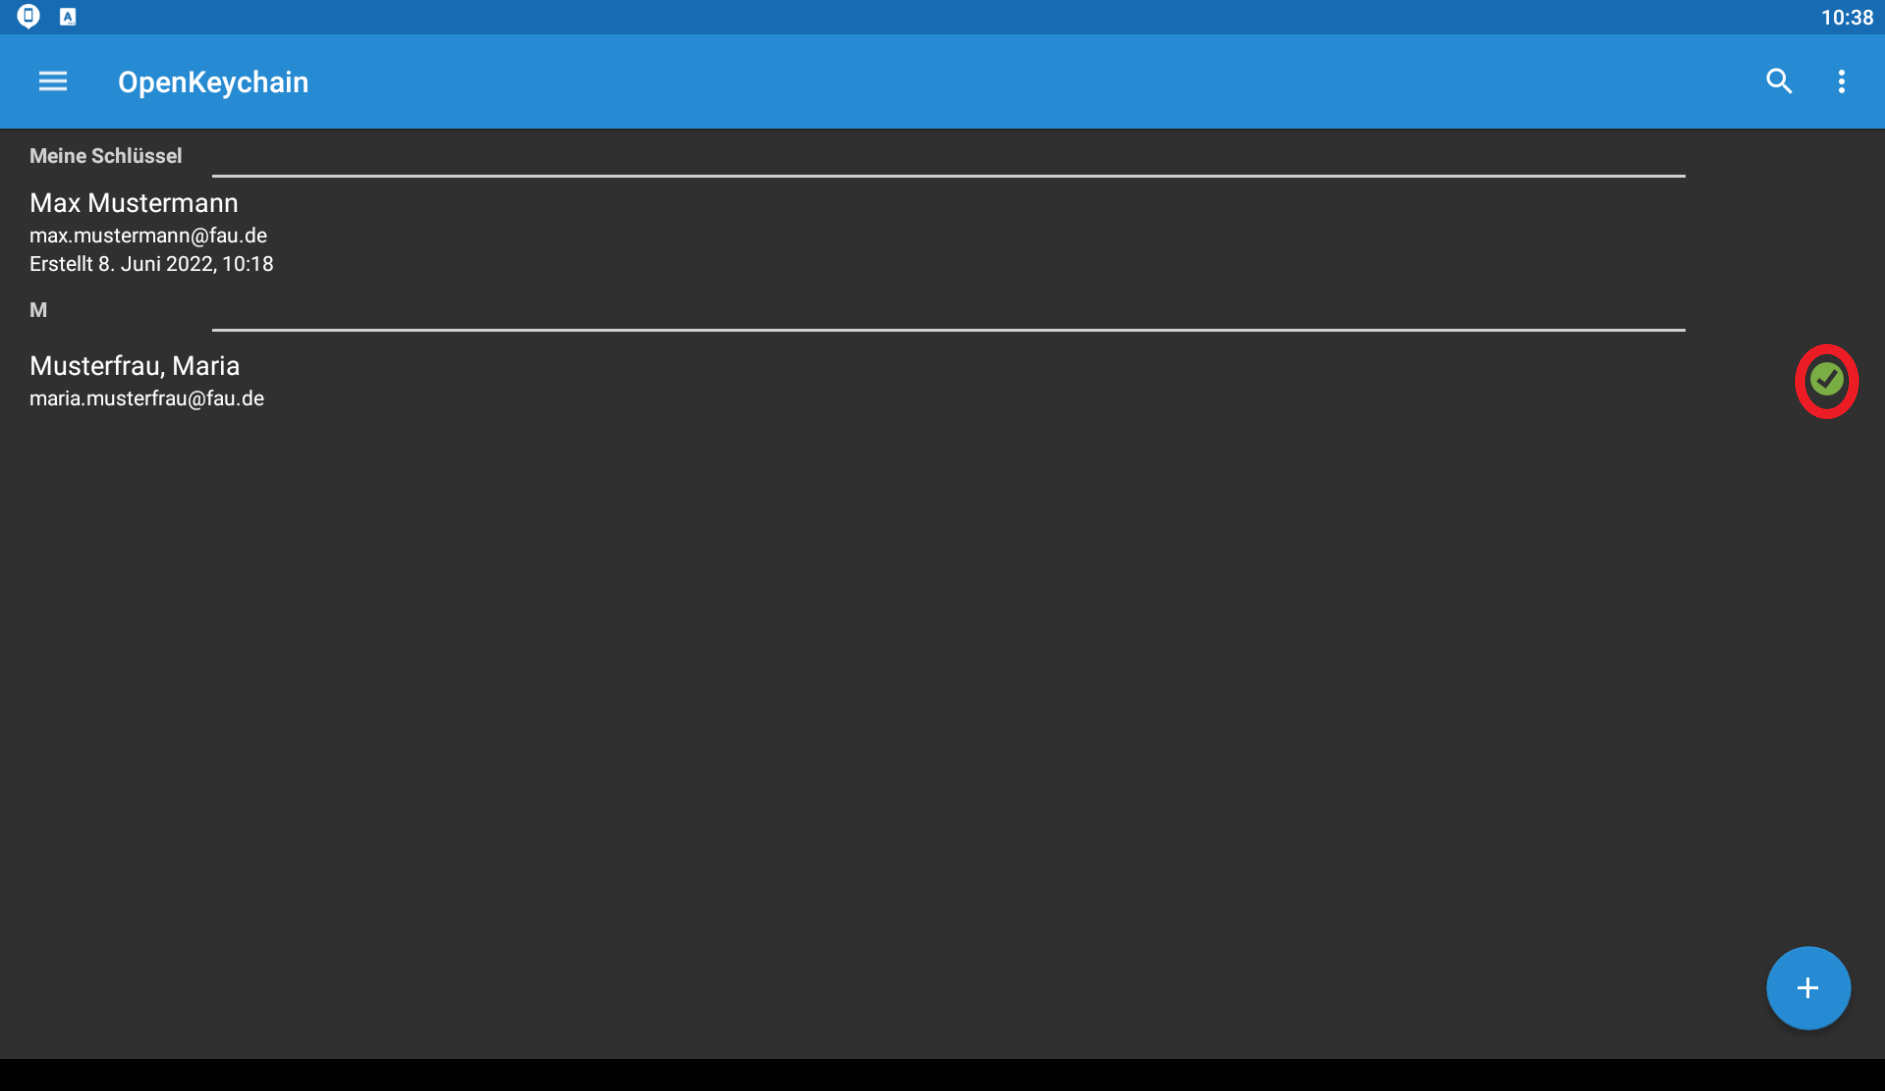Select the maria.musterfrau@fau.de email line

(146, 399)
